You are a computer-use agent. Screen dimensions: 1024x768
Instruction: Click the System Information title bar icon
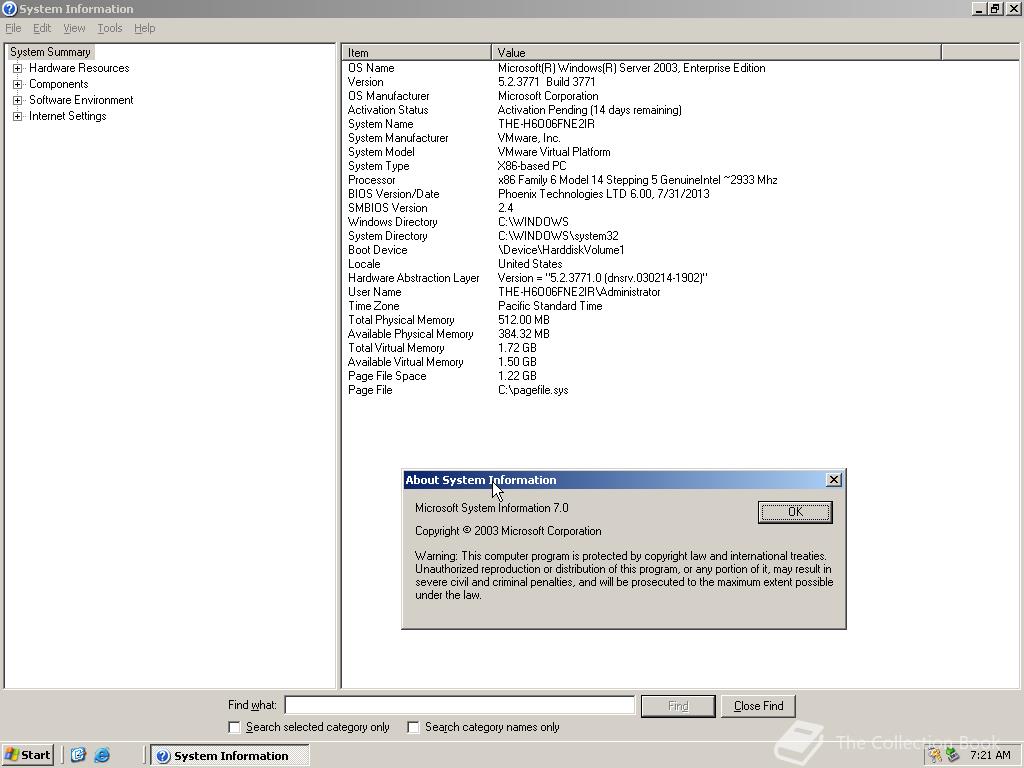click(9, 8)
